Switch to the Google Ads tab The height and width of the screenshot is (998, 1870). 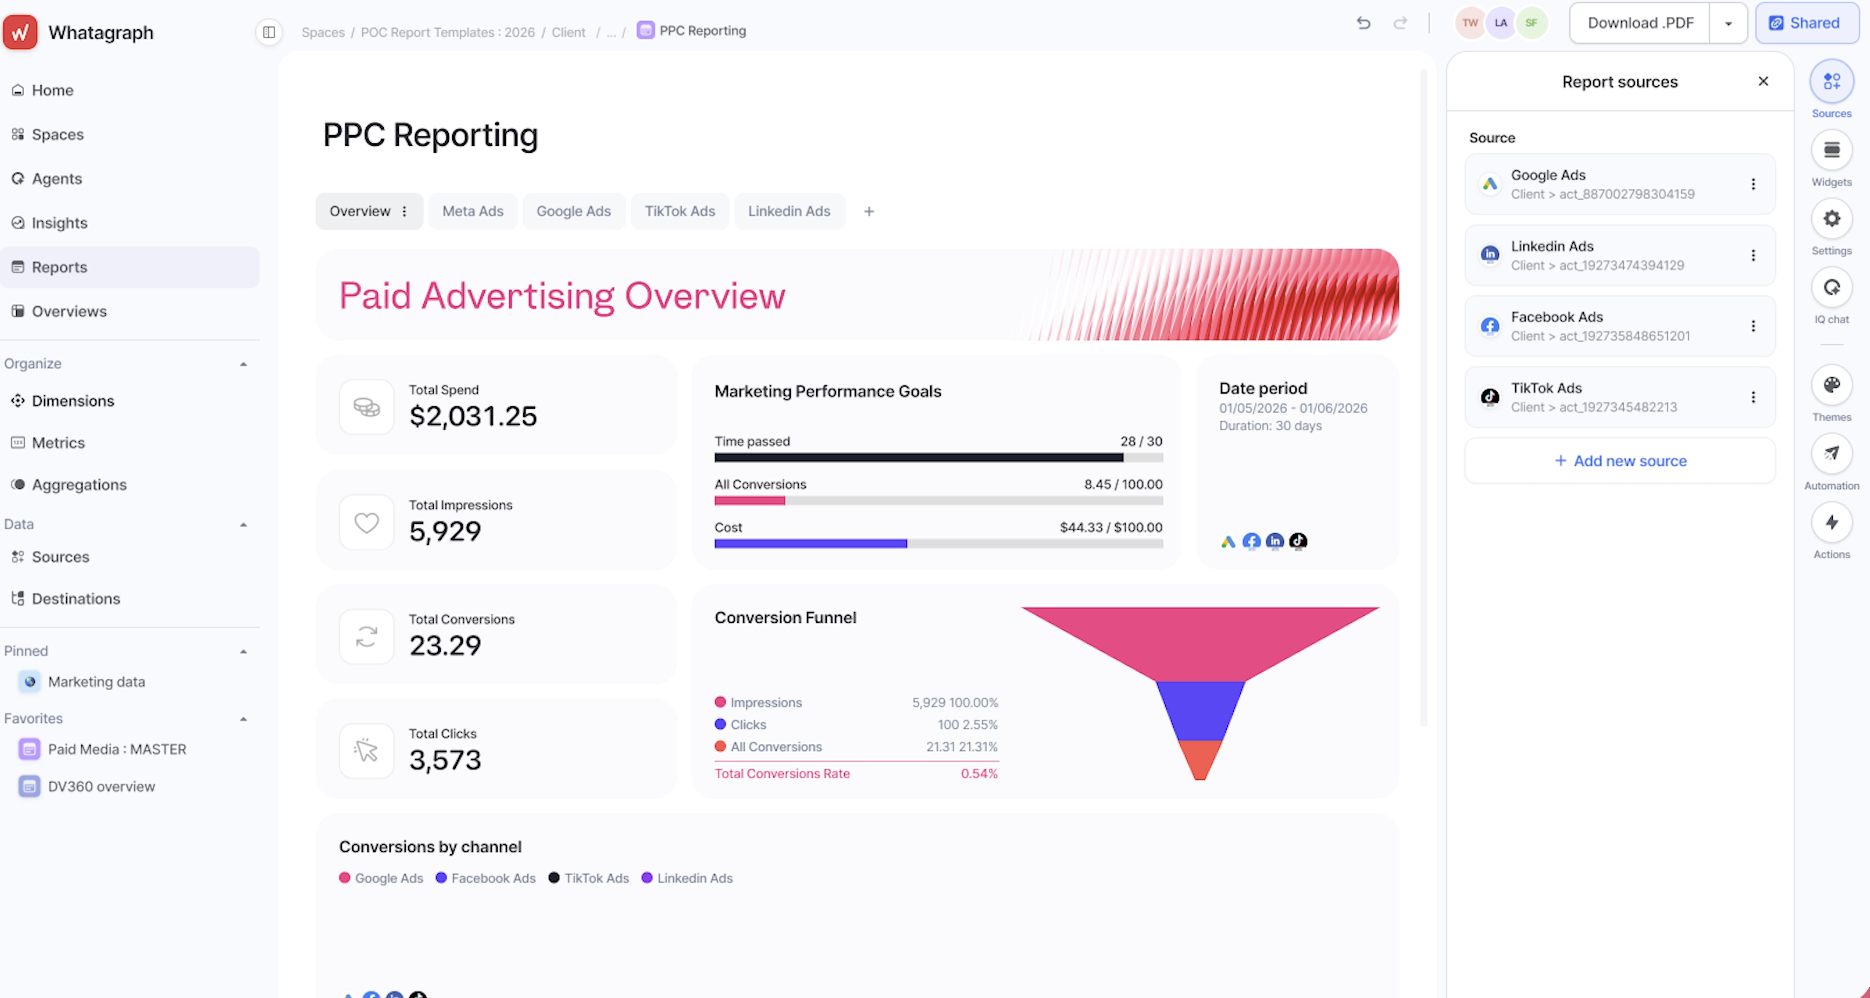pos(574,211)
